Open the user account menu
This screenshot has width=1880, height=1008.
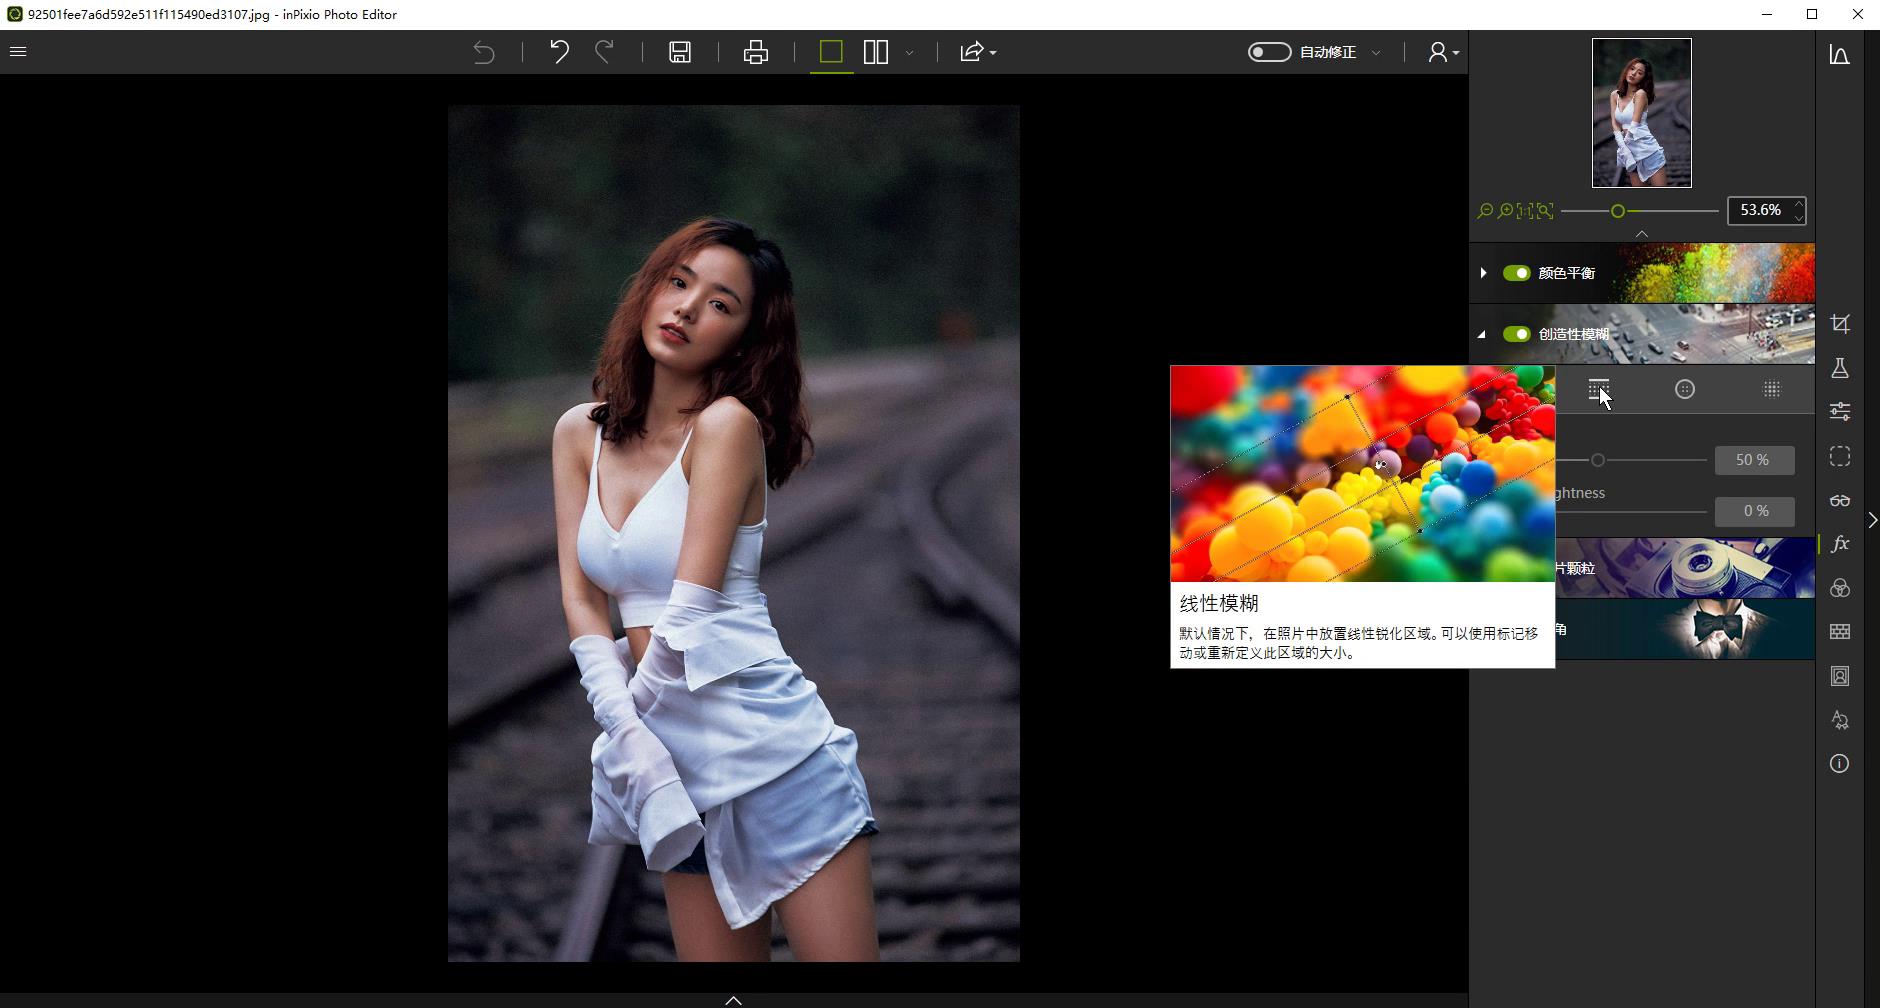(x=1442, y=52)
